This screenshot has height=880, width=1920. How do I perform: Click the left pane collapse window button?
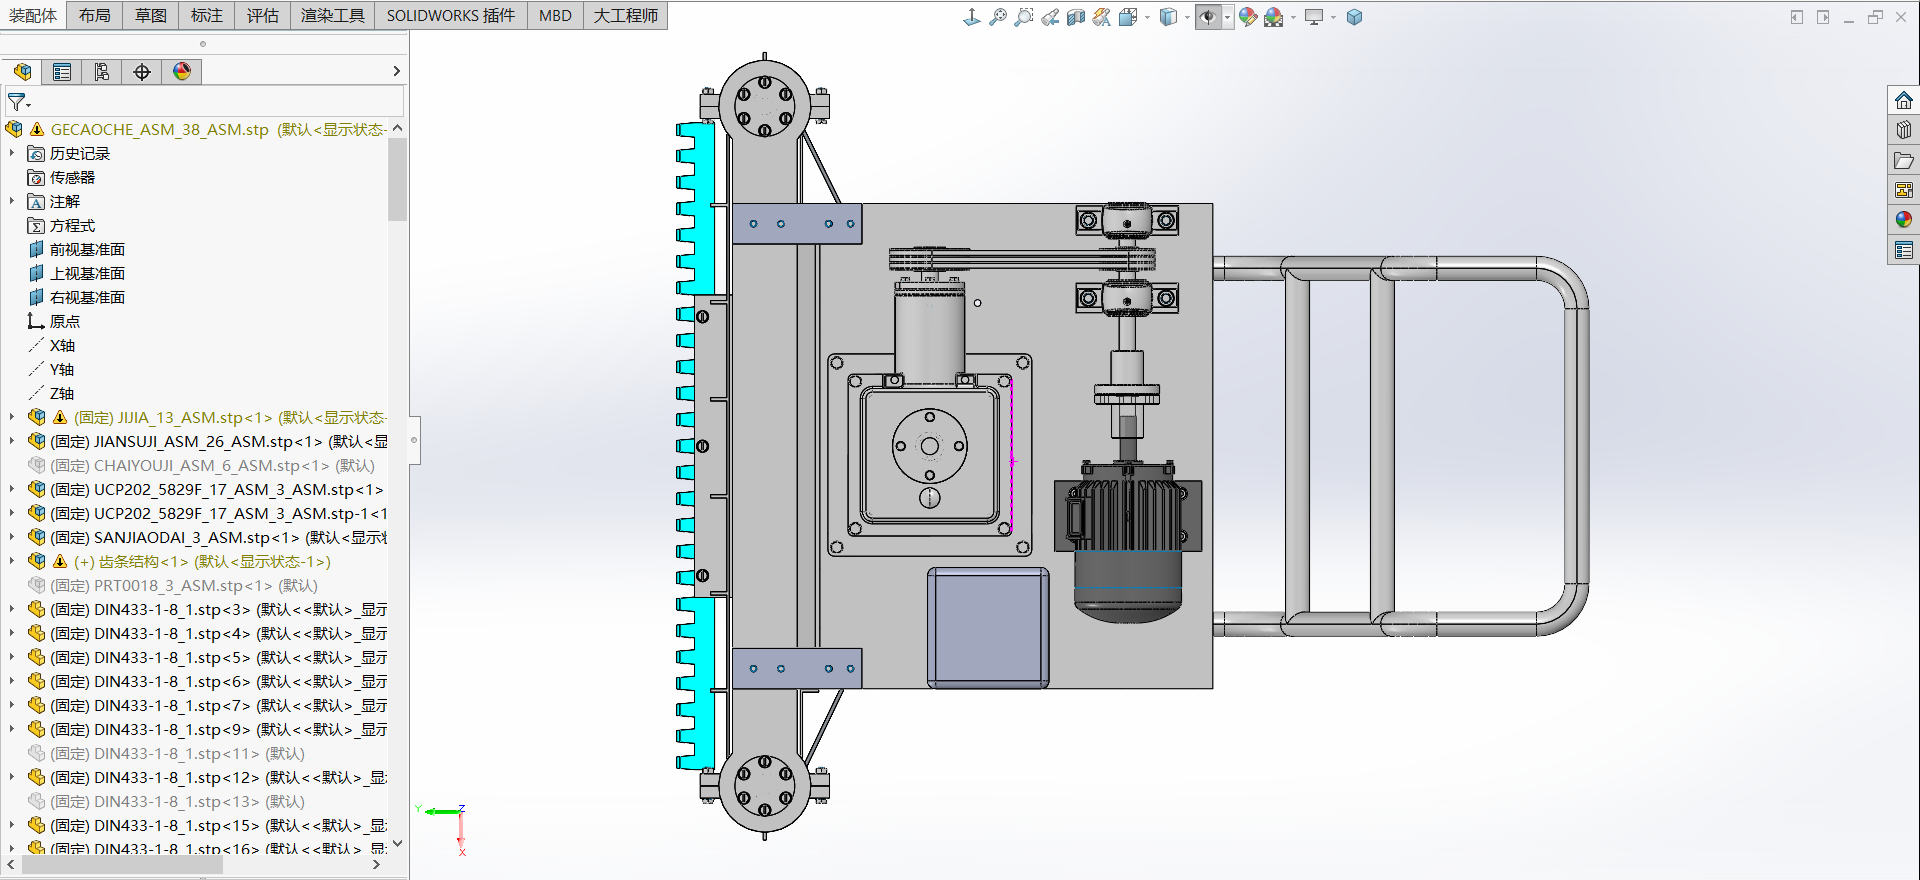coord(1797,17)
